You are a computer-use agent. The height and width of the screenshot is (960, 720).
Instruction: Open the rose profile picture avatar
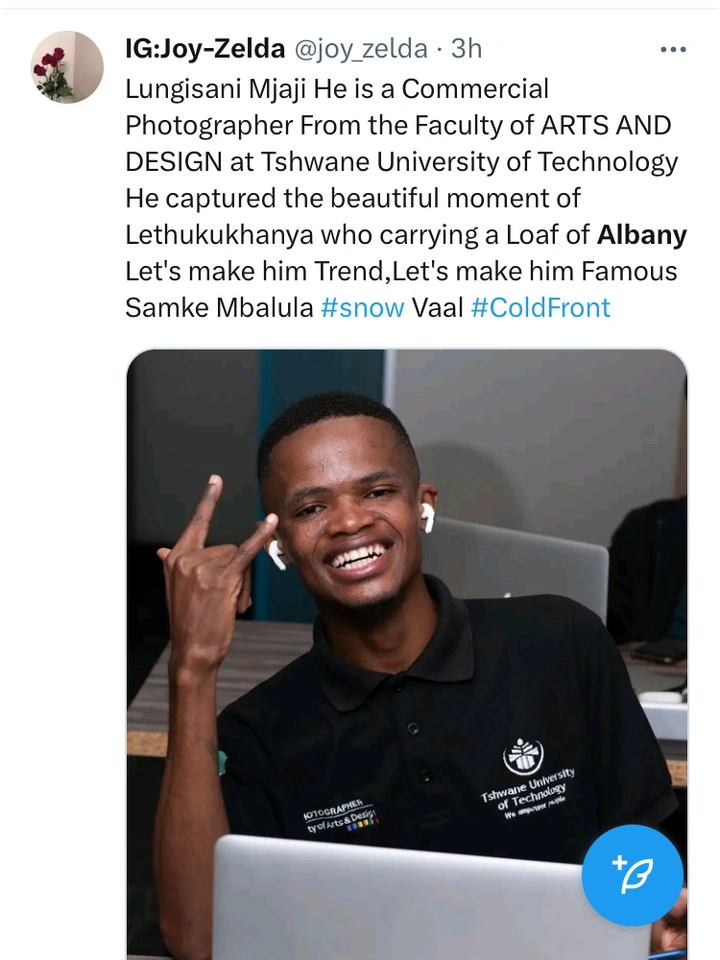(x=67, y=67)
